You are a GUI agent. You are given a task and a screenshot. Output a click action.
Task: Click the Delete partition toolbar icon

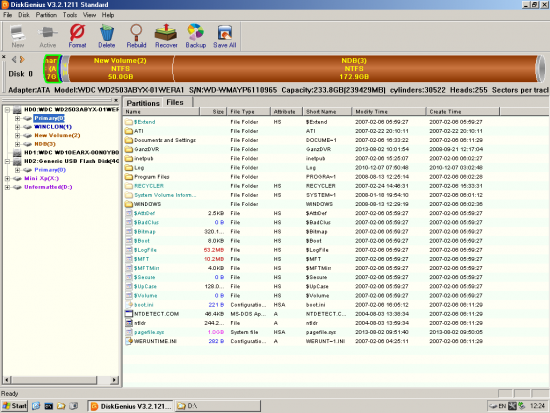107,36
